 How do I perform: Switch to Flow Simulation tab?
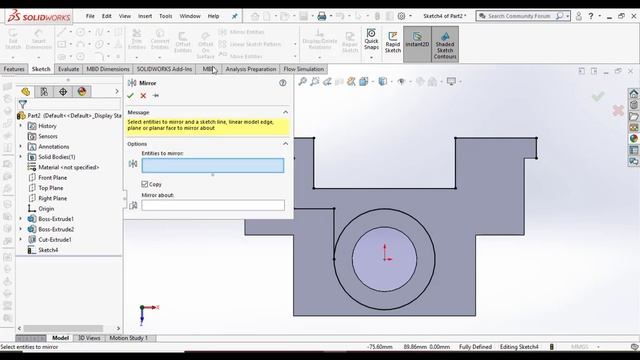(x=304, y=69)
